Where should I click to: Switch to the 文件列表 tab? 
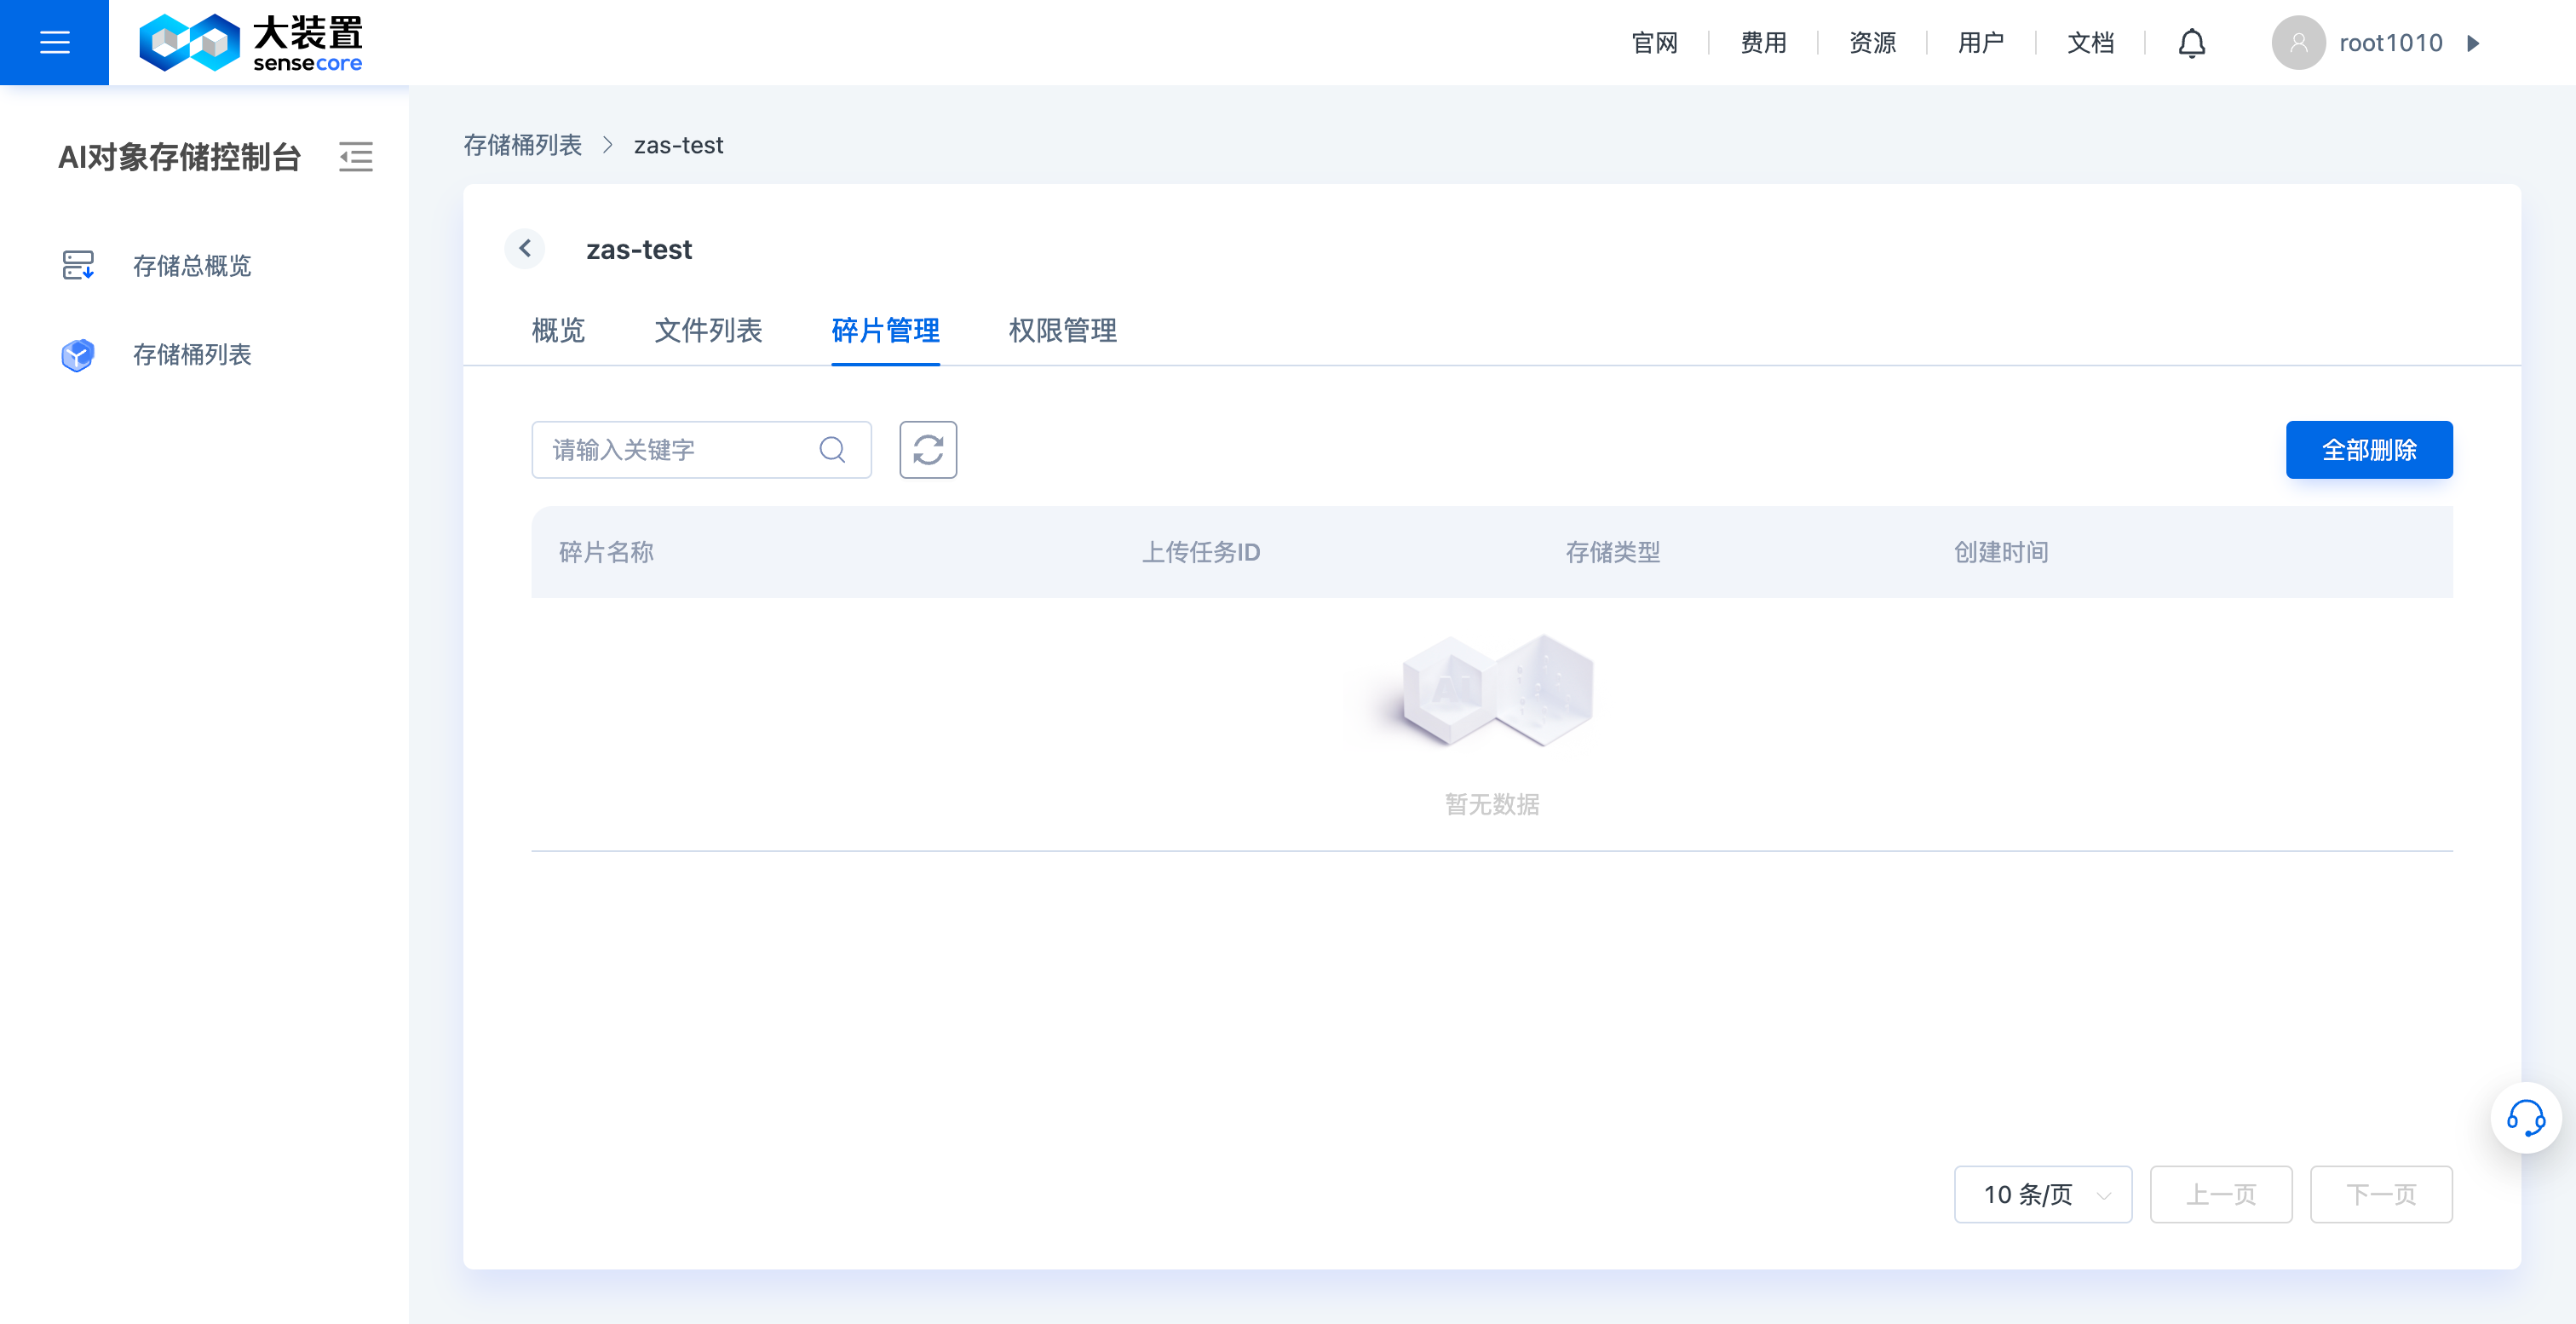(708, 331)
